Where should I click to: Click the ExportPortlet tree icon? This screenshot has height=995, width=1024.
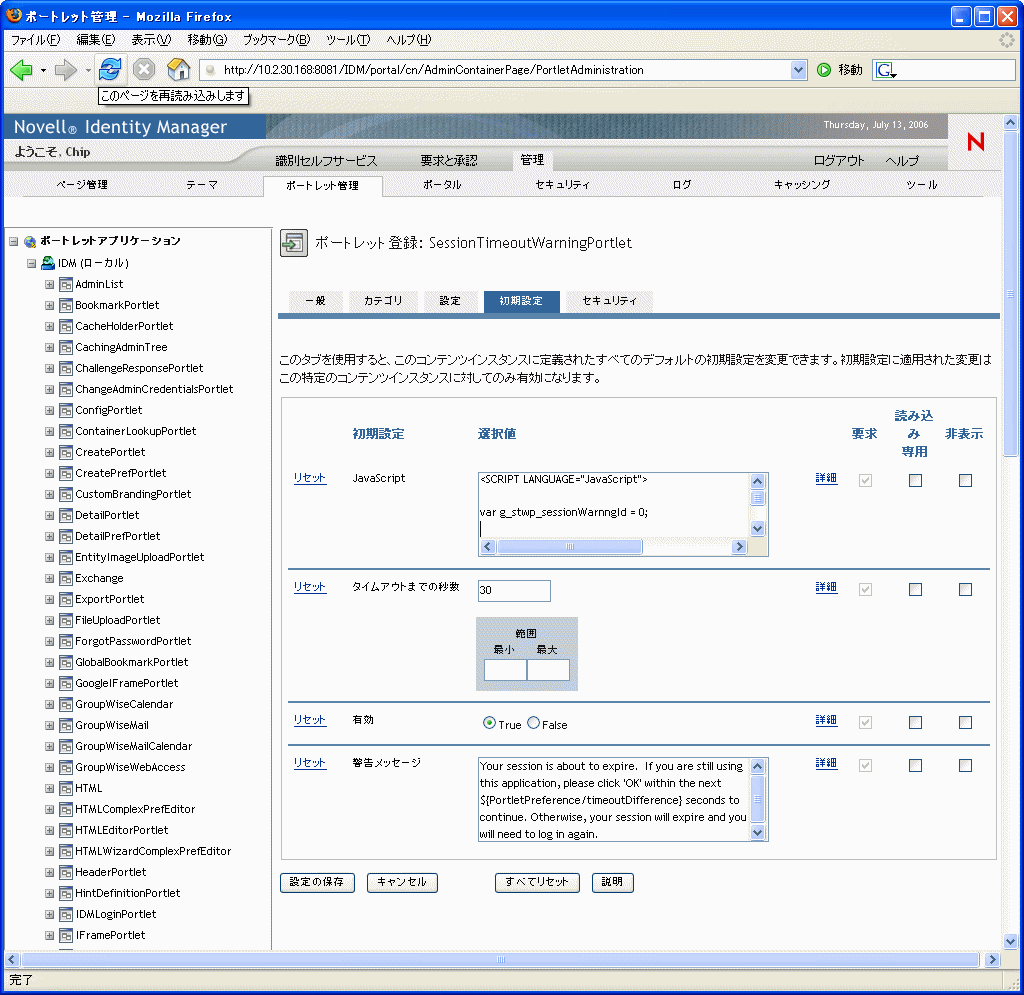pos(65,599)
